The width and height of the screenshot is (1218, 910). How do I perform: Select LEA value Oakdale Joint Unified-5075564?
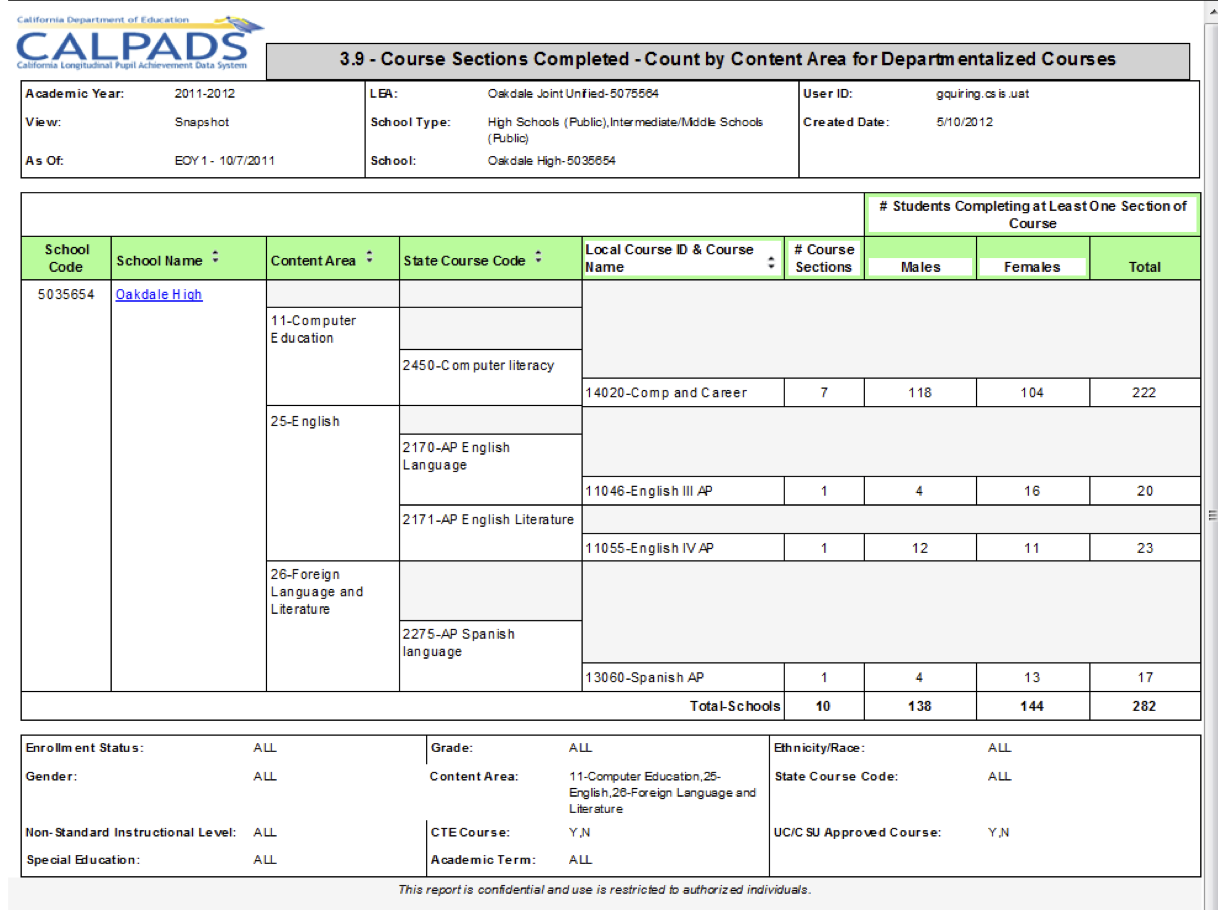pos(574,94)
